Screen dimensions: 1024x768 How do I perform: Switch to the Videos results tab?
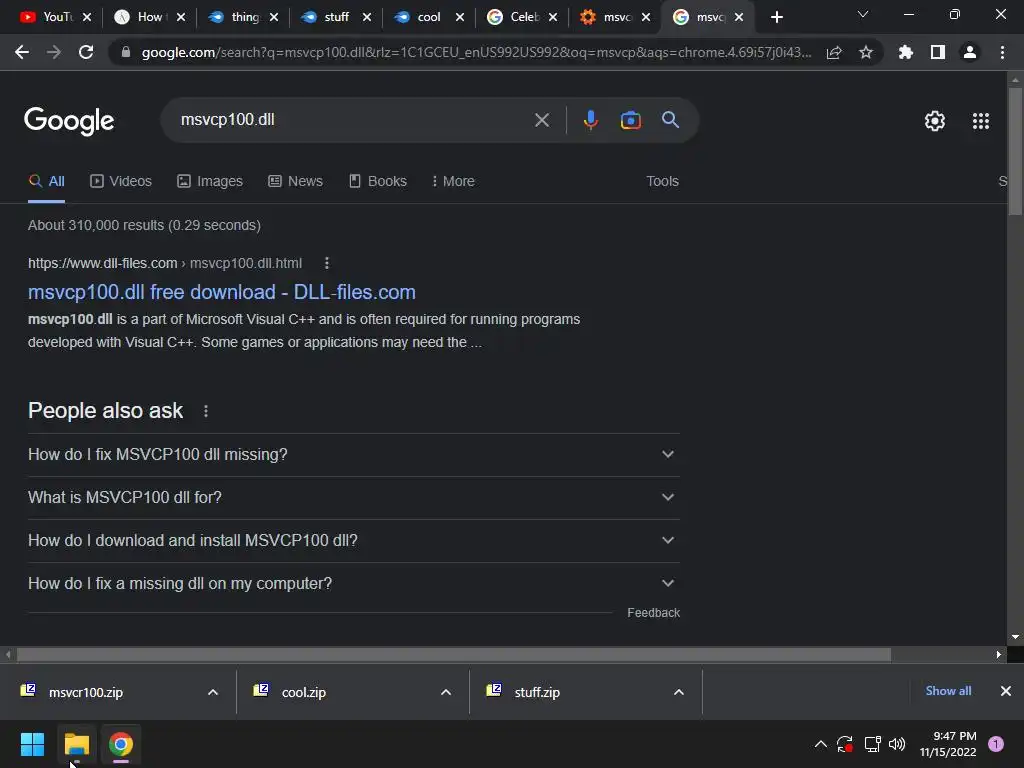coord(121,182)
